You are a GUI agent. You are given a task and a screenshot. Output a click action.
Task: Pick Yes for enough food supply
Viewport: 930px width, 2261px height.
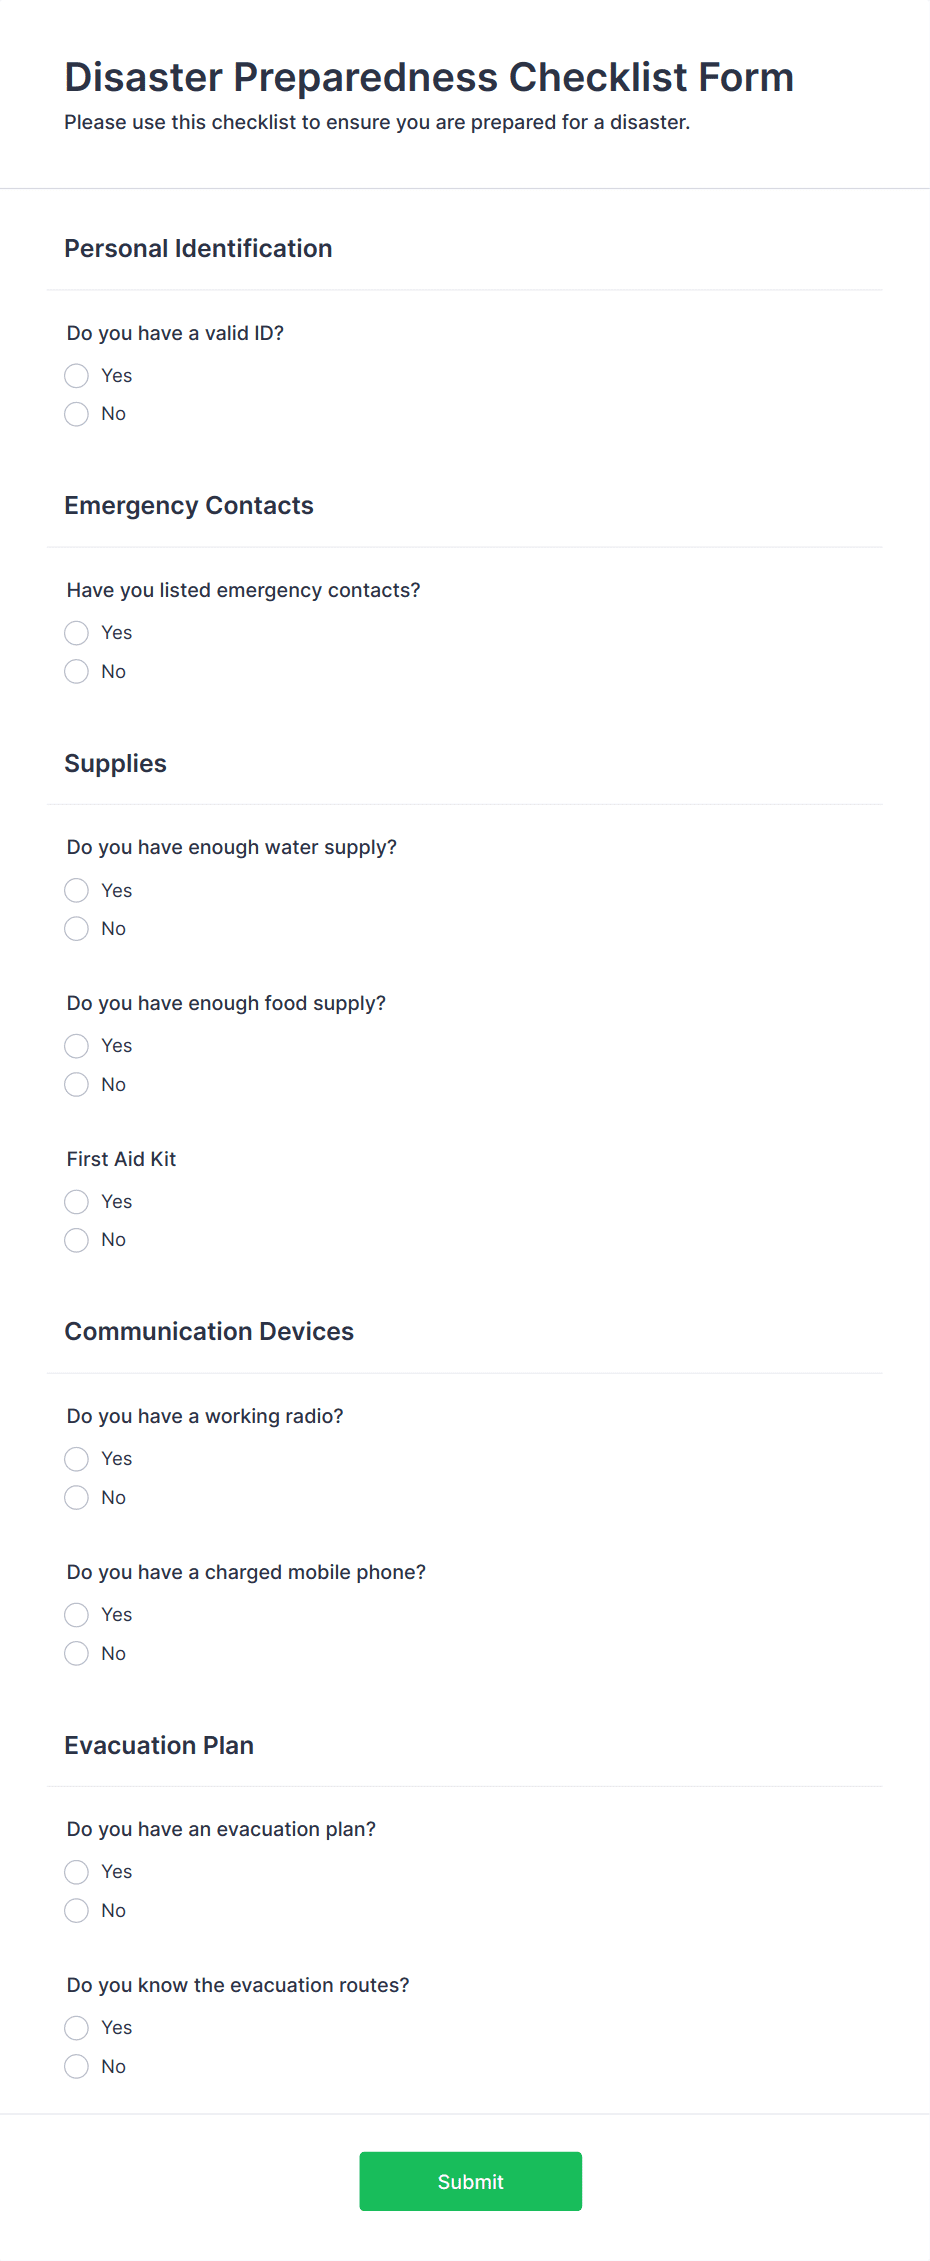coord(77,1046)
